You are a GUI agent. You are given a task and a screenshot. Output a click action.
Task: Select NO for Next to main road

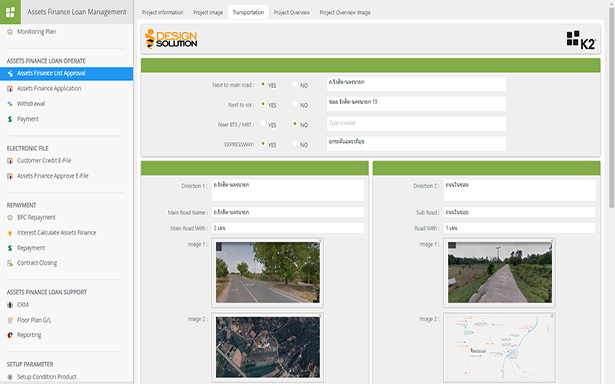click(x=295, y=84)
